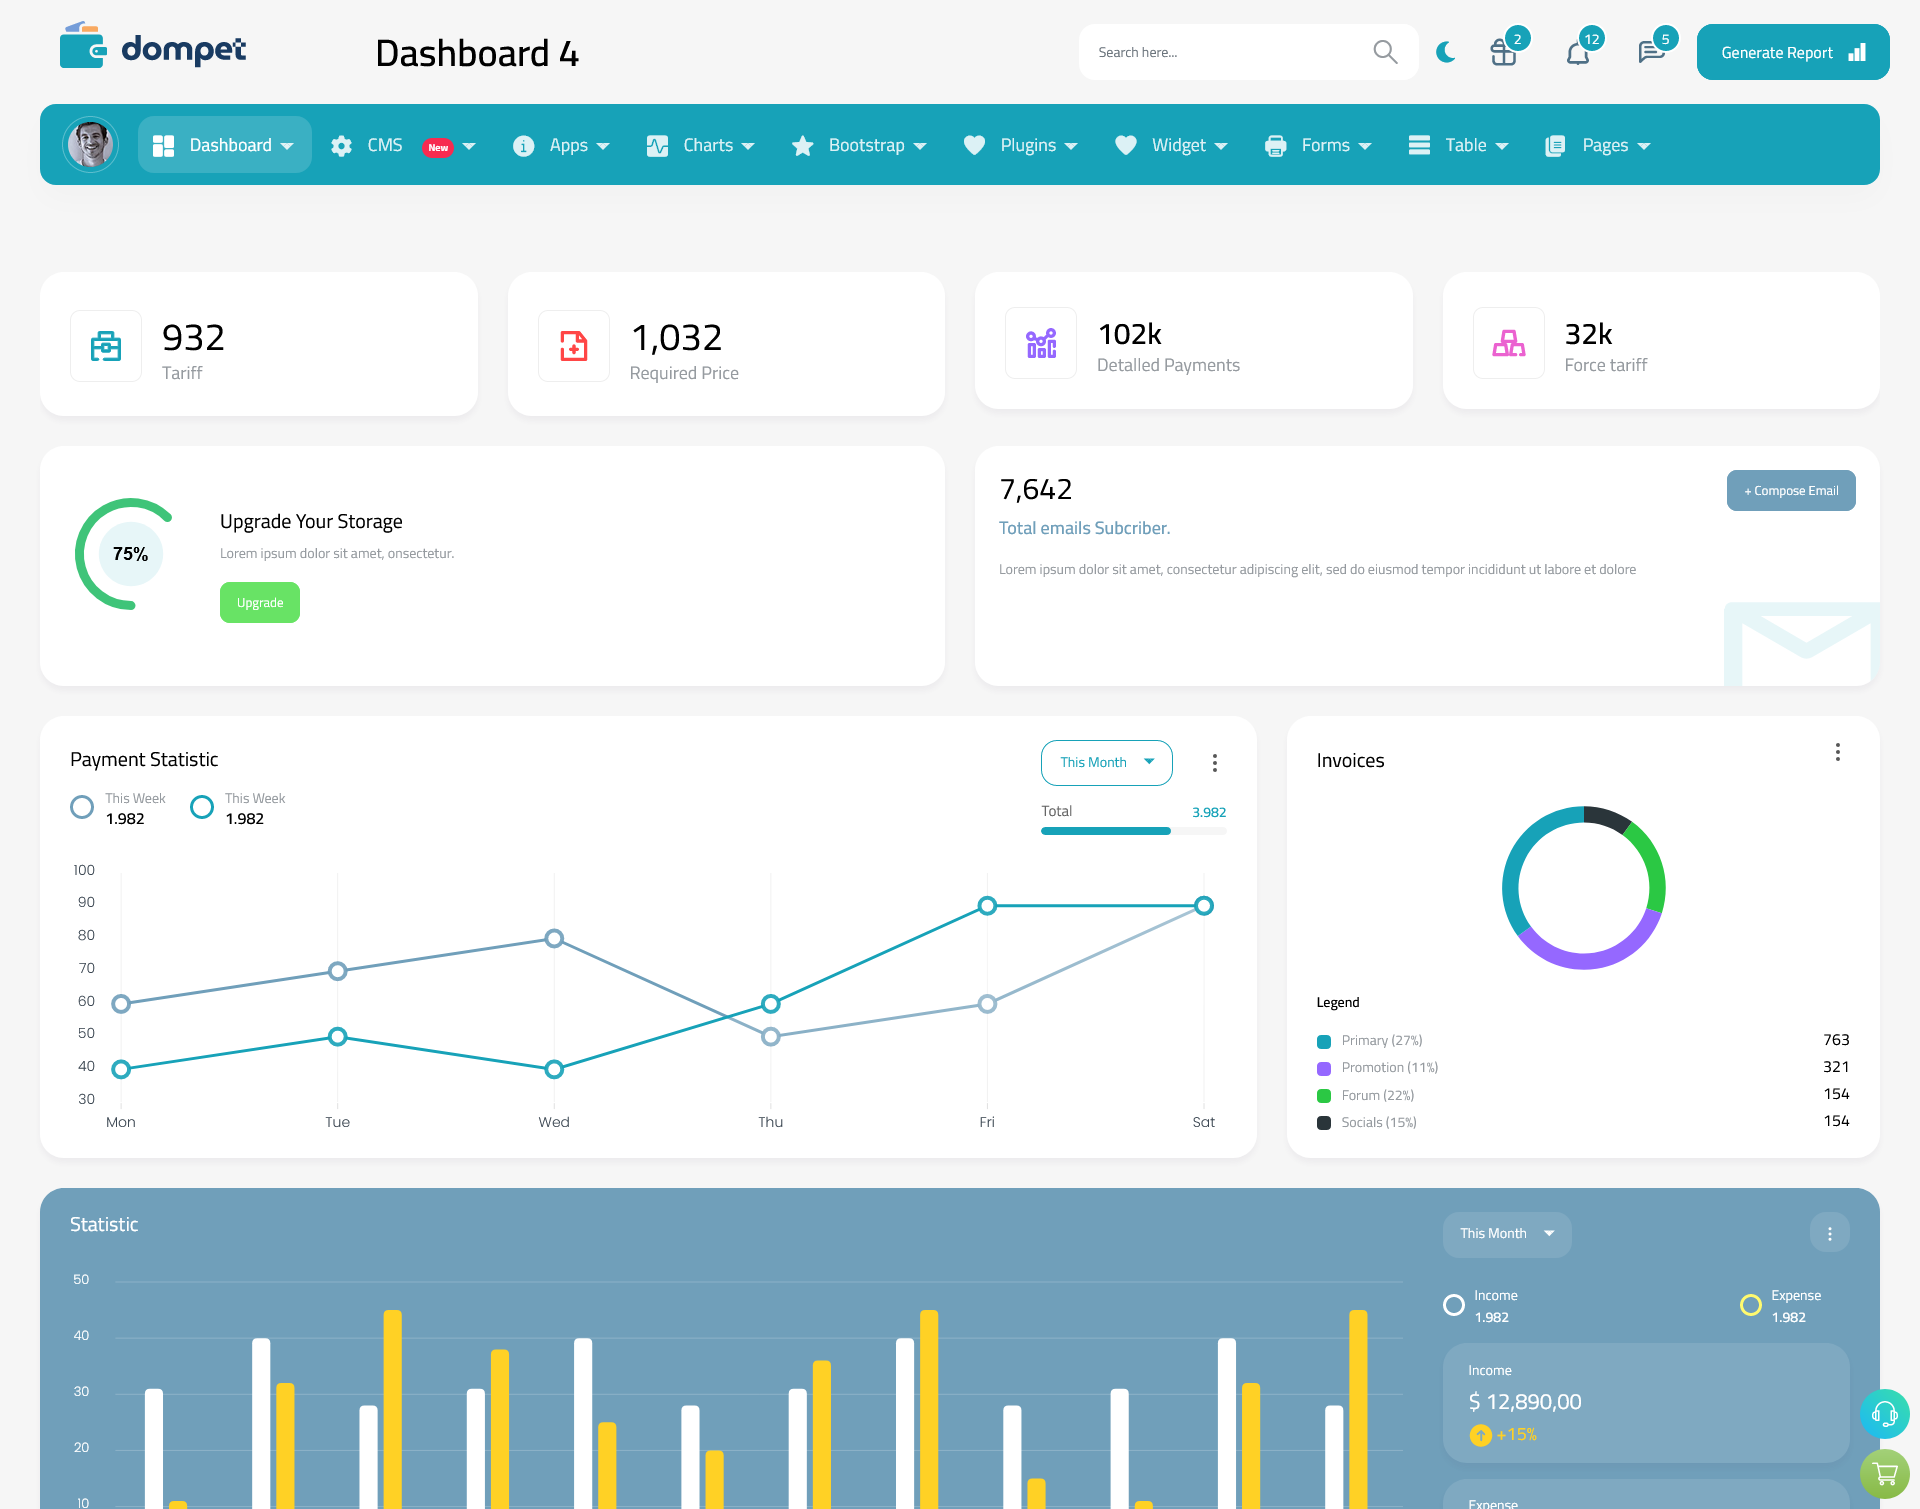Open the This Month dropdown in Statistic section
Viewport: 1920px width, 1509px height.
click(1504, 1232)
